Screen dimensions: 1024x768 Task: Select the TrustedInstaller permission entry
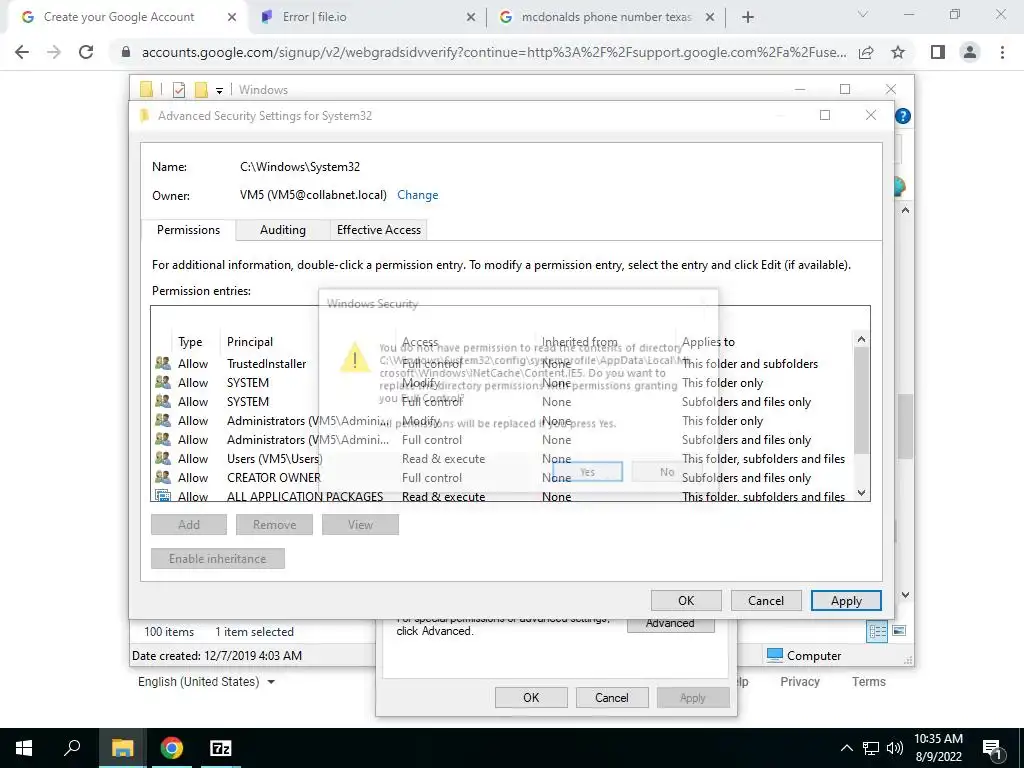503,364
